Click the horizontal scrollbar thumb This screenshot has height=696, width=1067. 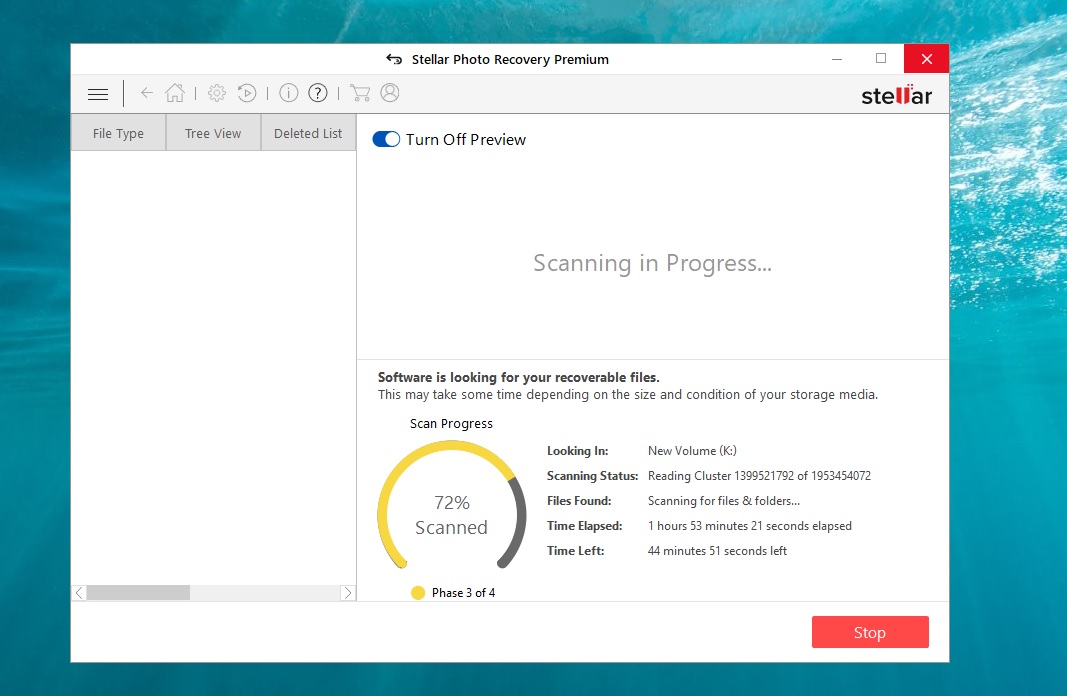coord(138,593)
